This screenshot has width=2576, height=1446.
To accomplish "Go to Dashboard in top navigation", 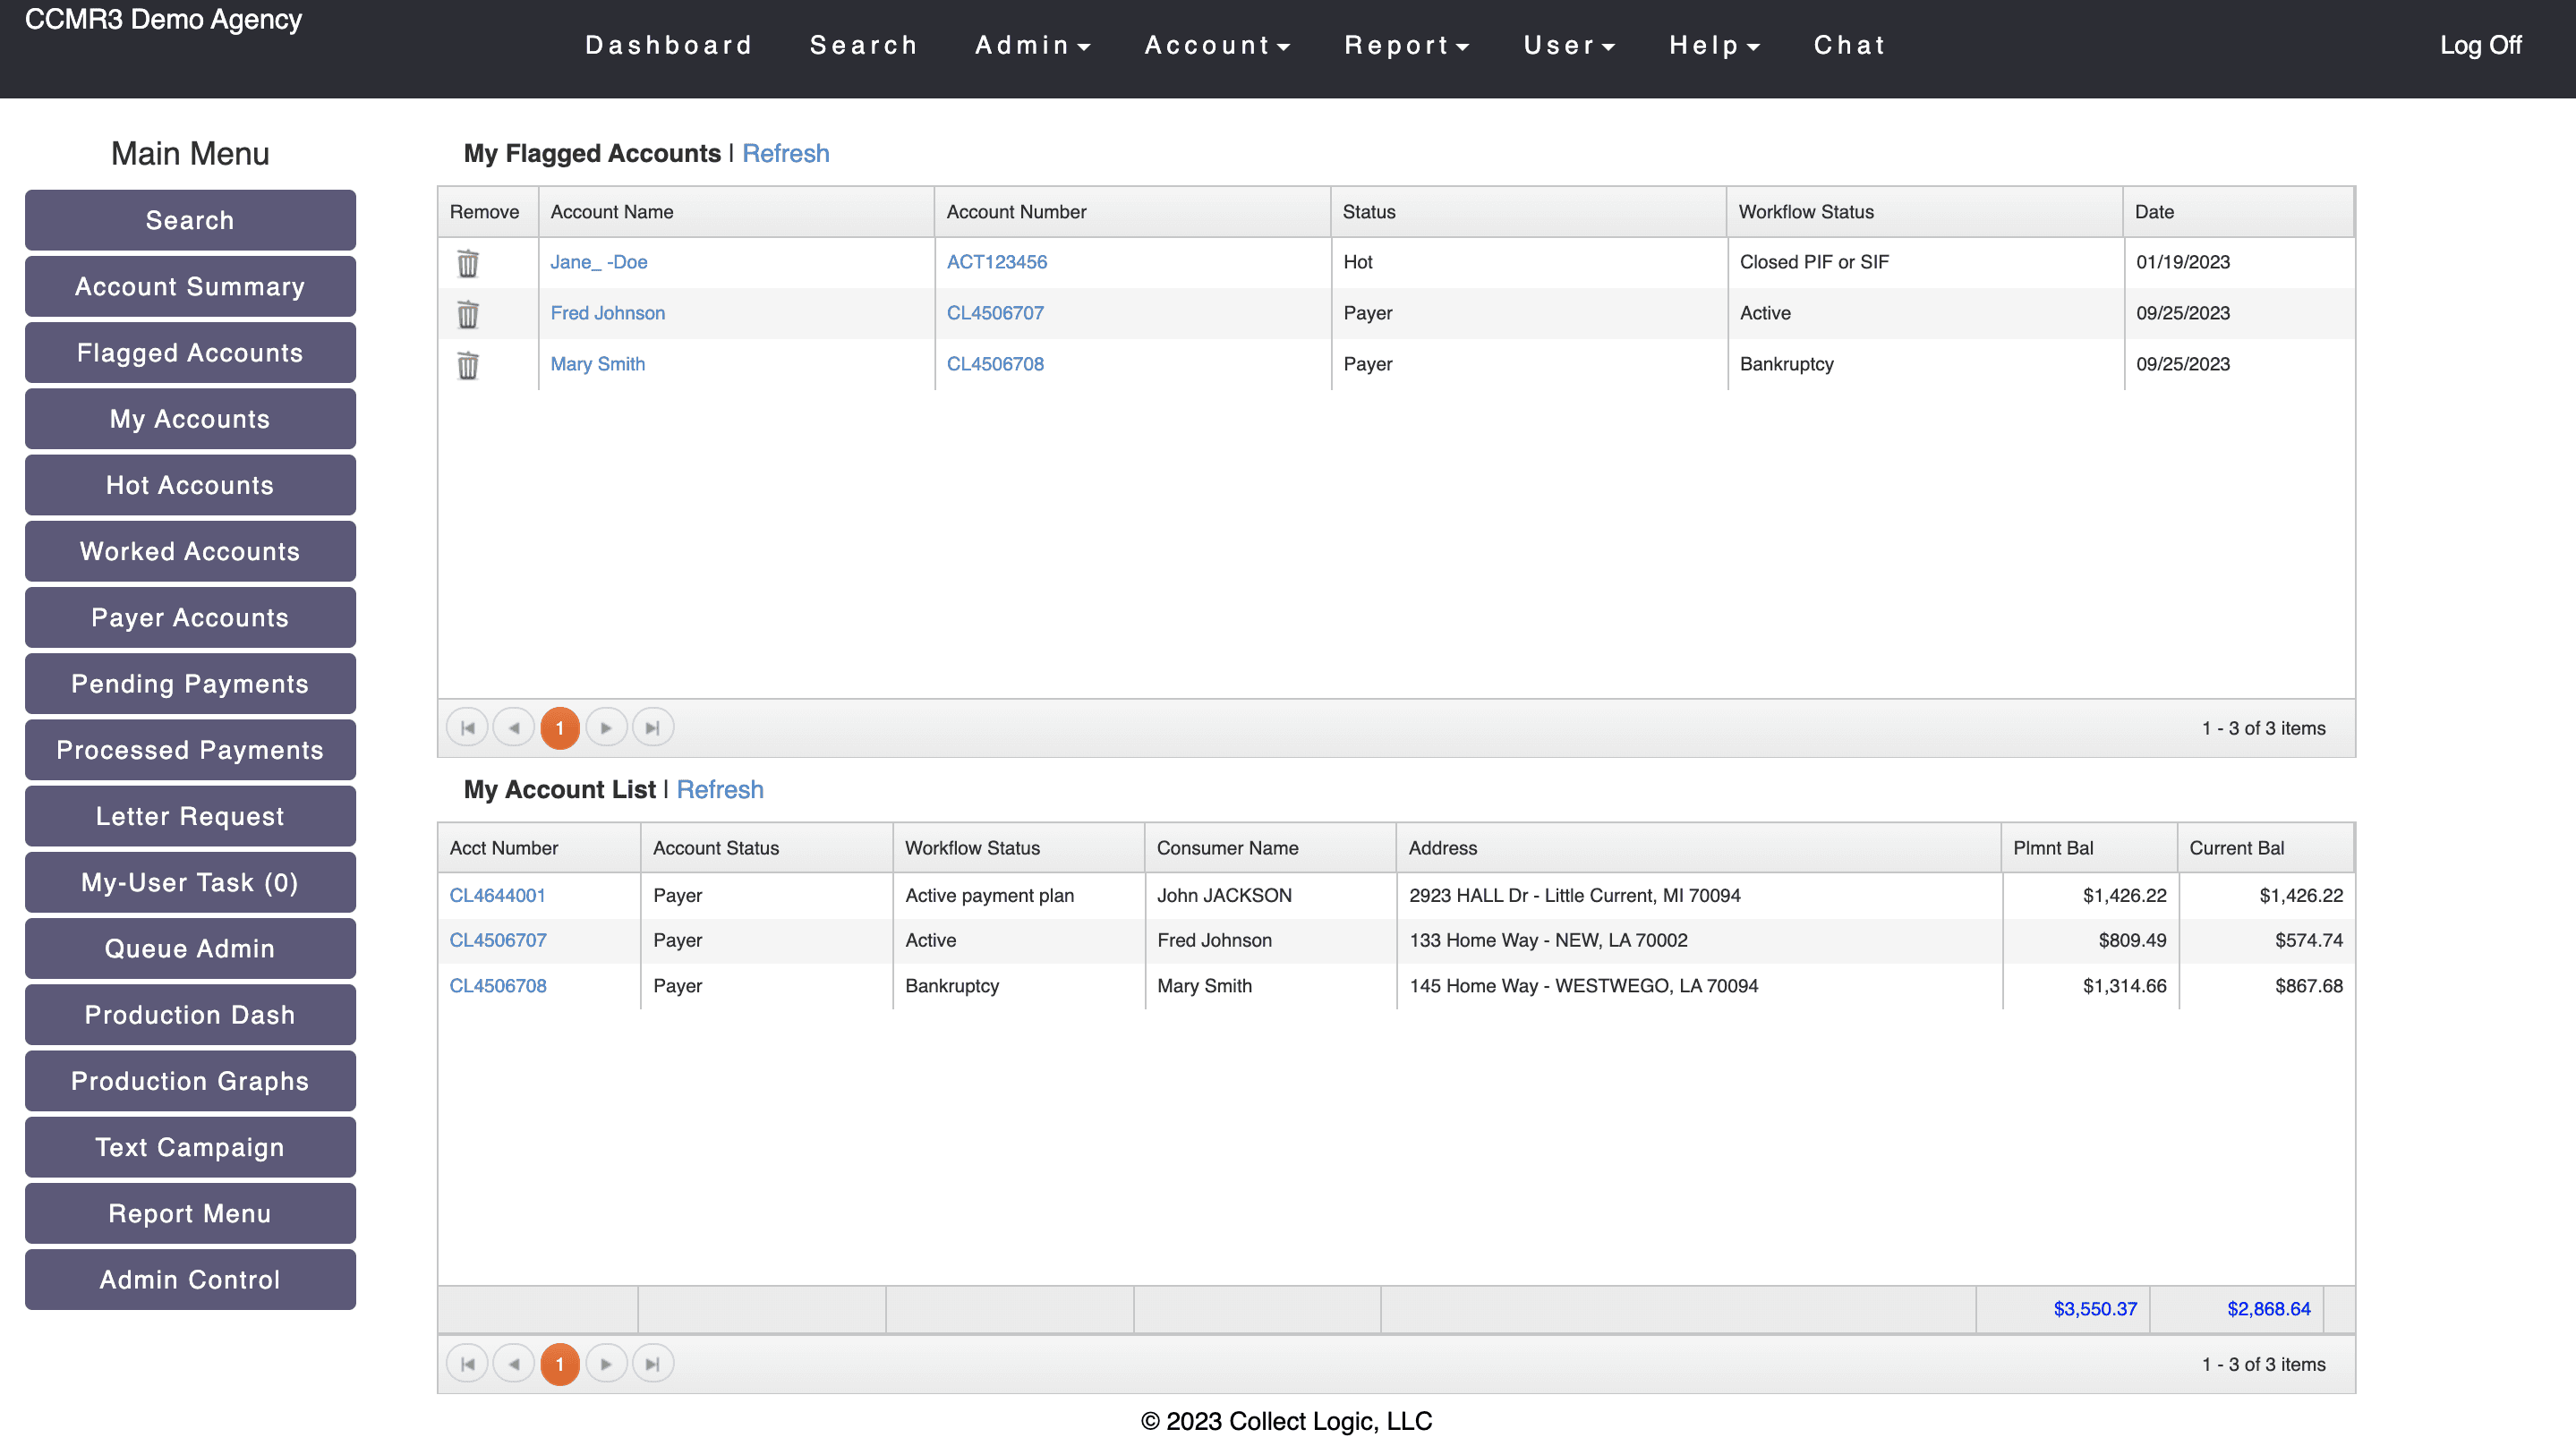I will point(668,46).
